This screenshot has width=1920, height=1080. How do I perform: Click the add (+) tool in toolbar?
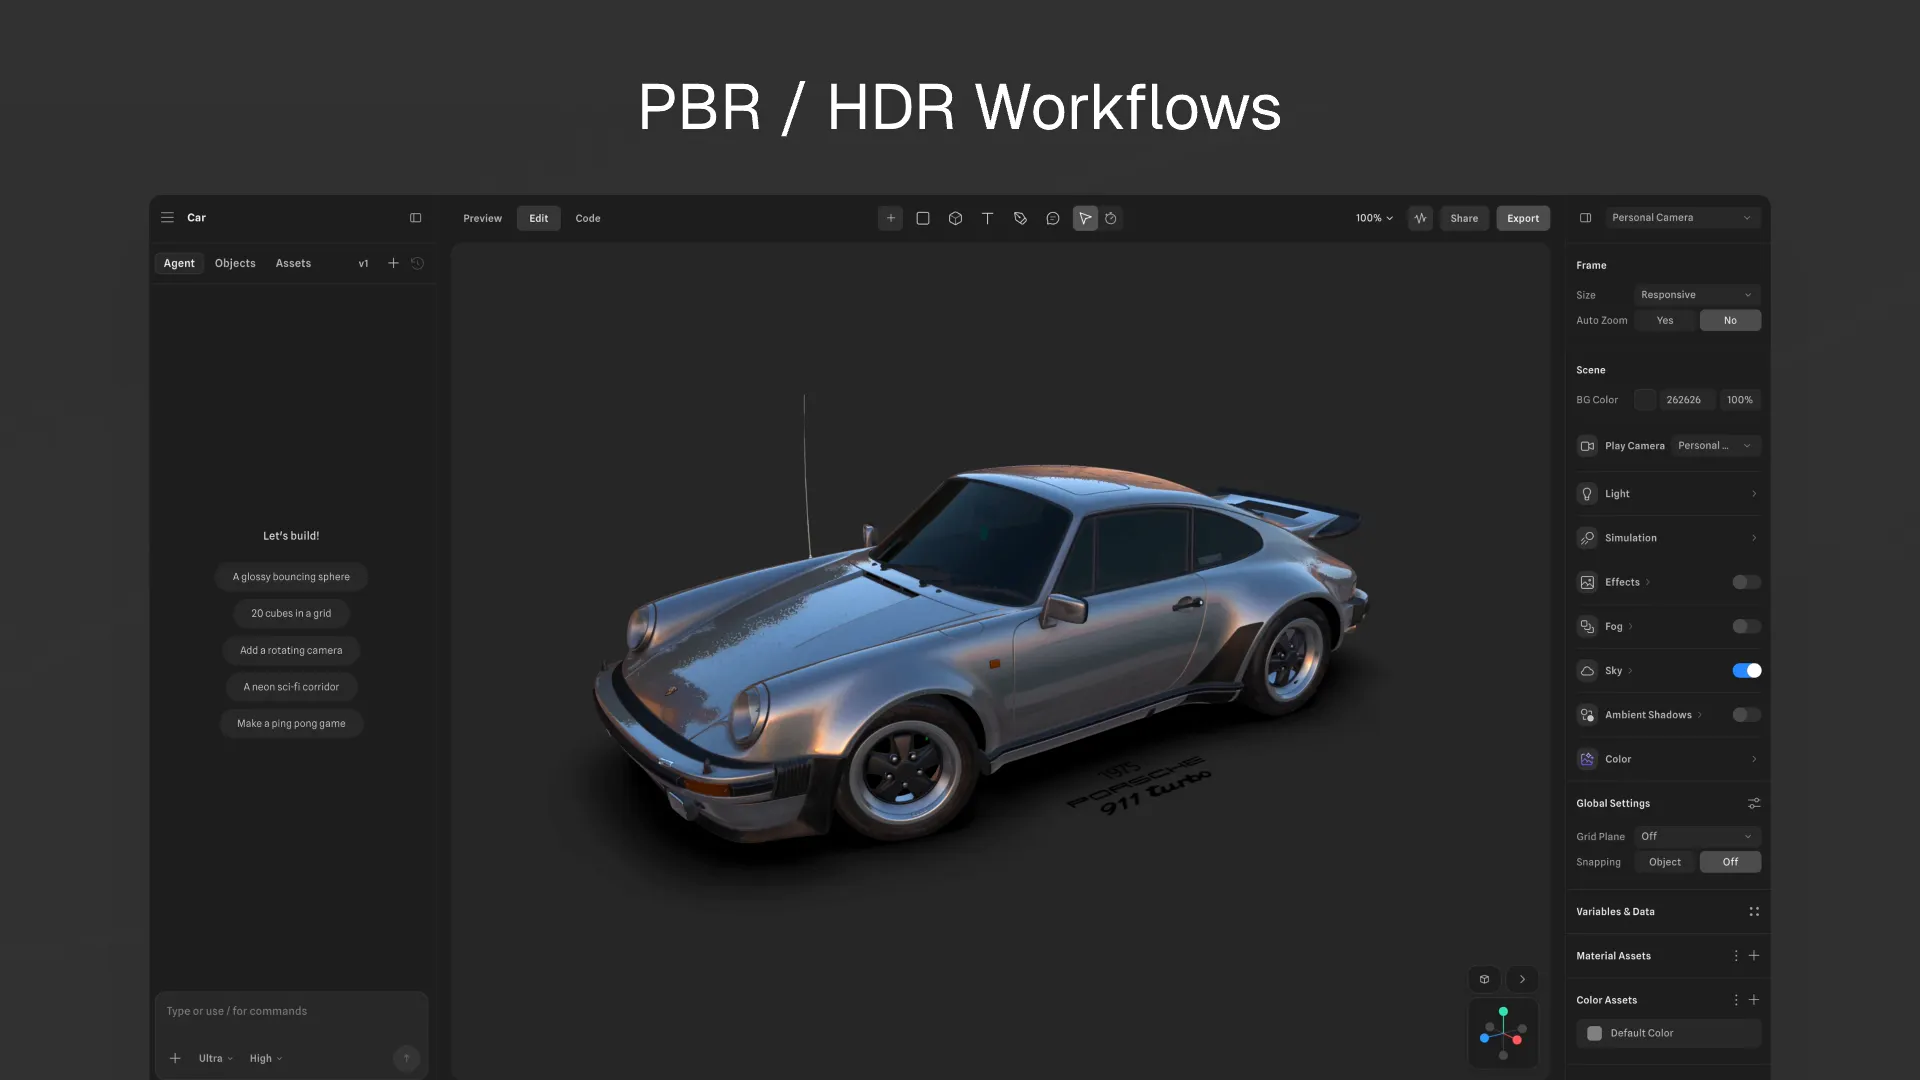click(x=891, y=218)
